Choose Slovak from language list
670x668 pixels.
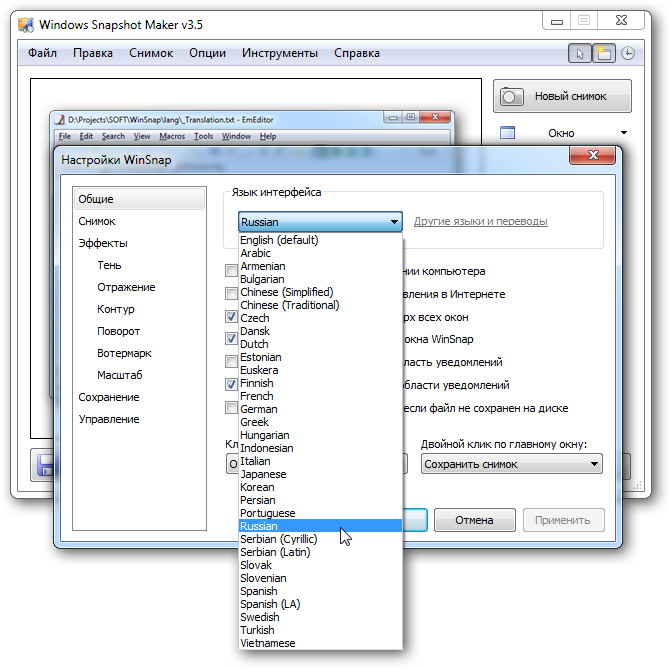pos(320,565)
